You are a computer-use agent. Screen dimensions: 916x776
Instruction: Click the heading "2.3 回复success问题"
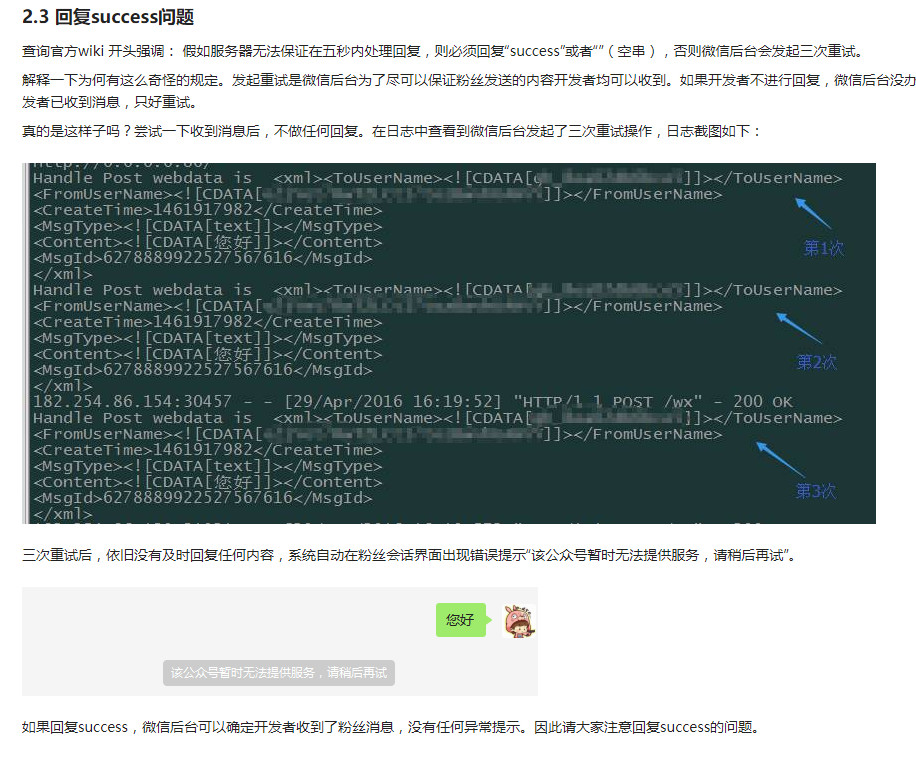108,17
